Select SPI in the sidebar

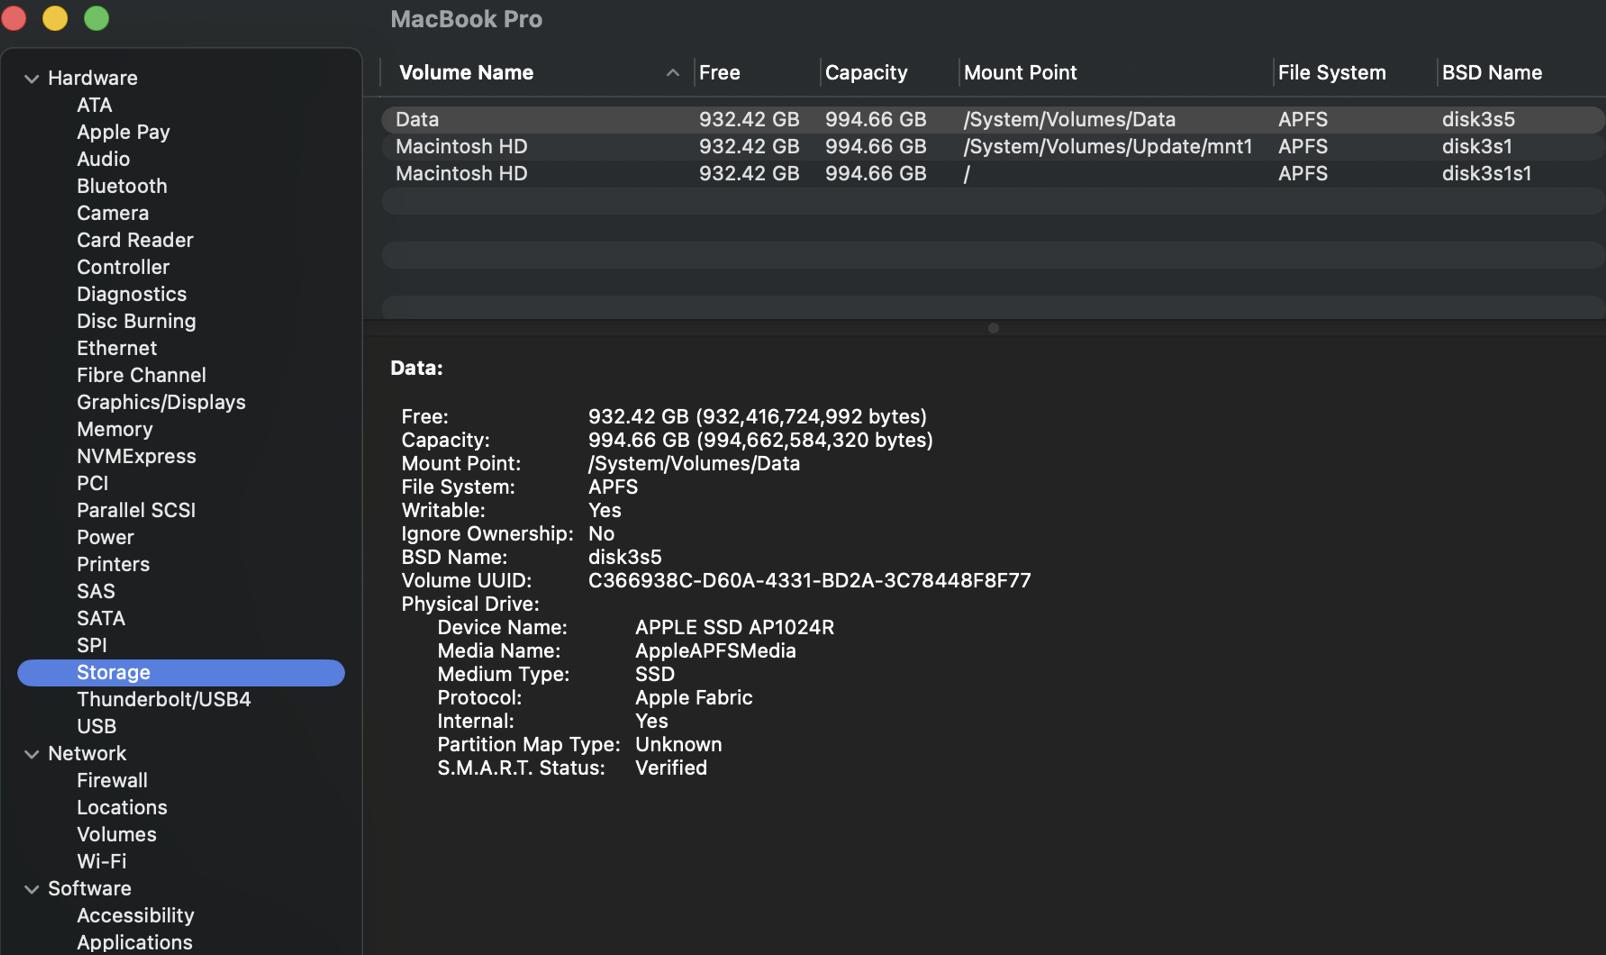92,645
